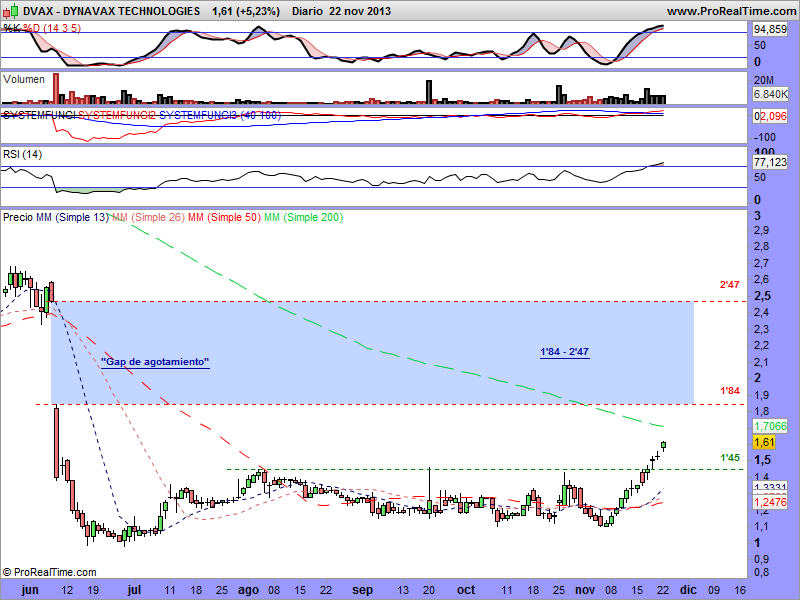The image size is (800, 600).
Task: Click the MM (Simple 50) legend
Action: (x=224, y=217)
